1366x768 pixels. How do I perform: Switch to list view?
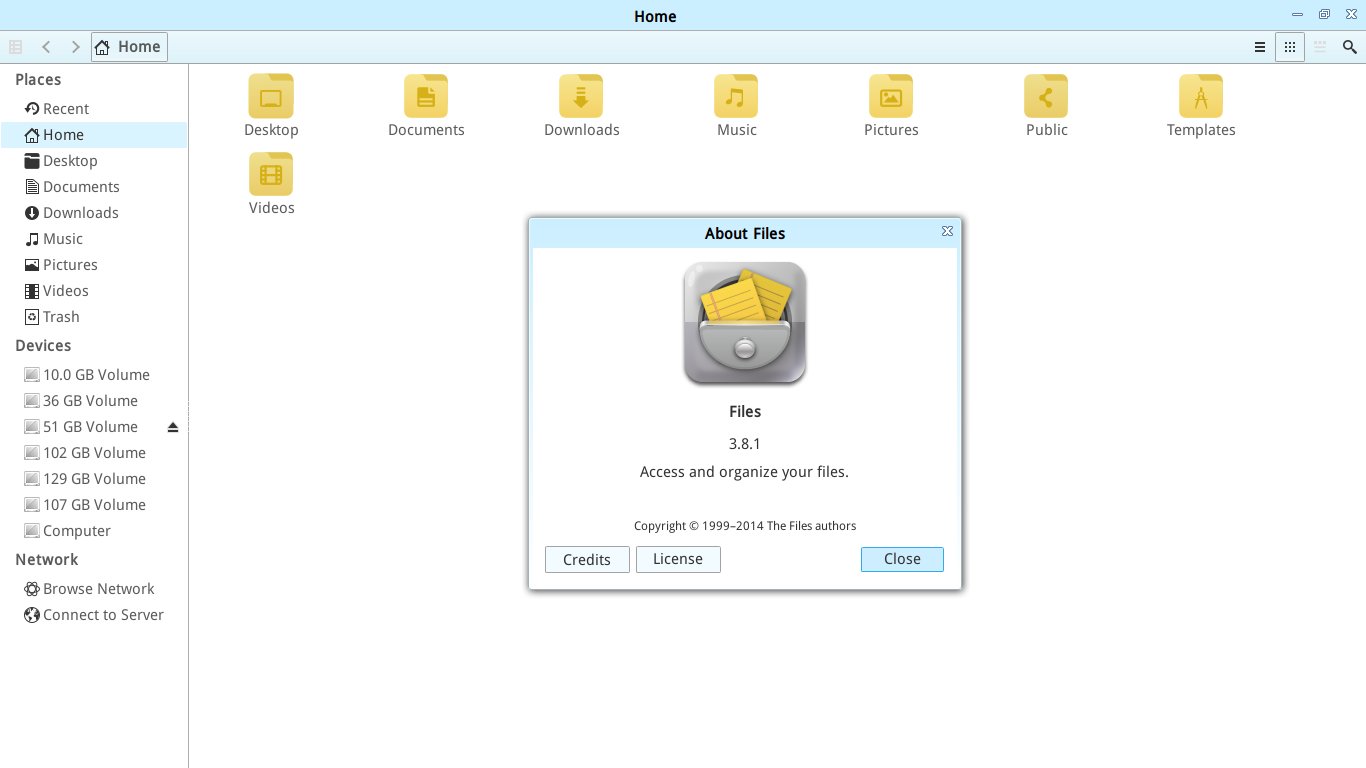coord(1260,47)
